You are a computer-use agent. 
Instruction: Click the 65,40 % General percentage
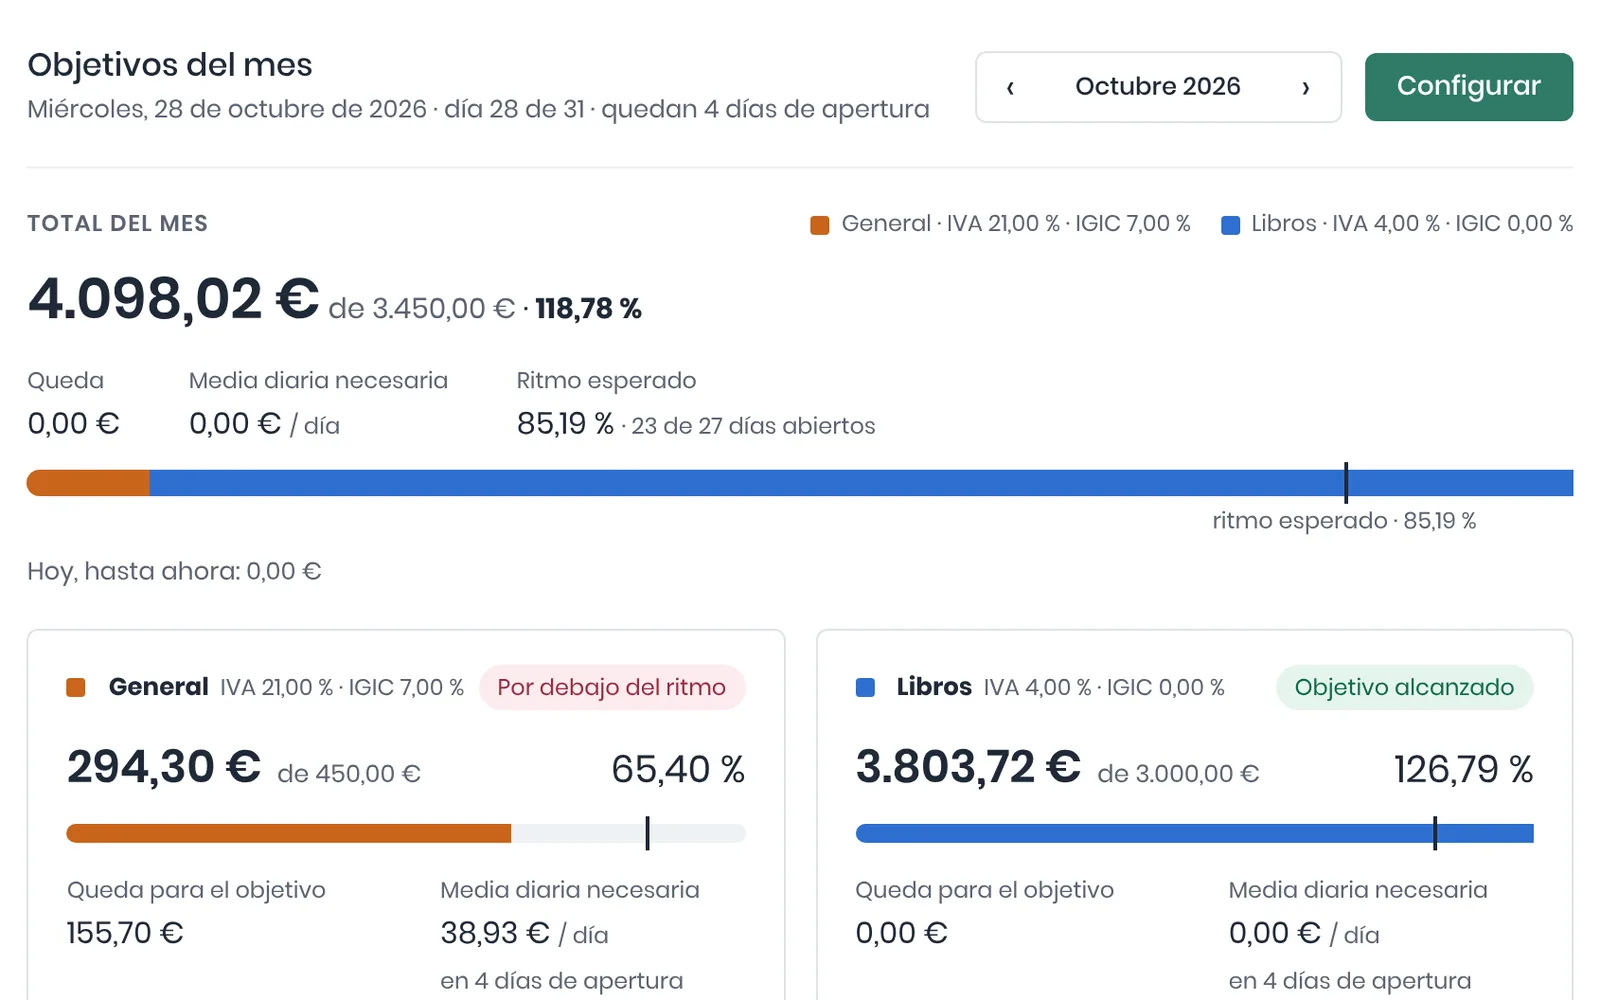(678, 769)
